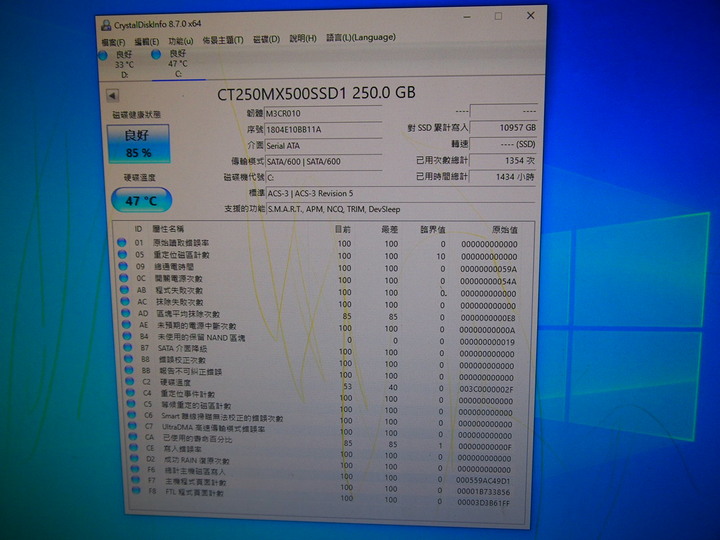Click the Serial ATA interface field

point(323,146)
